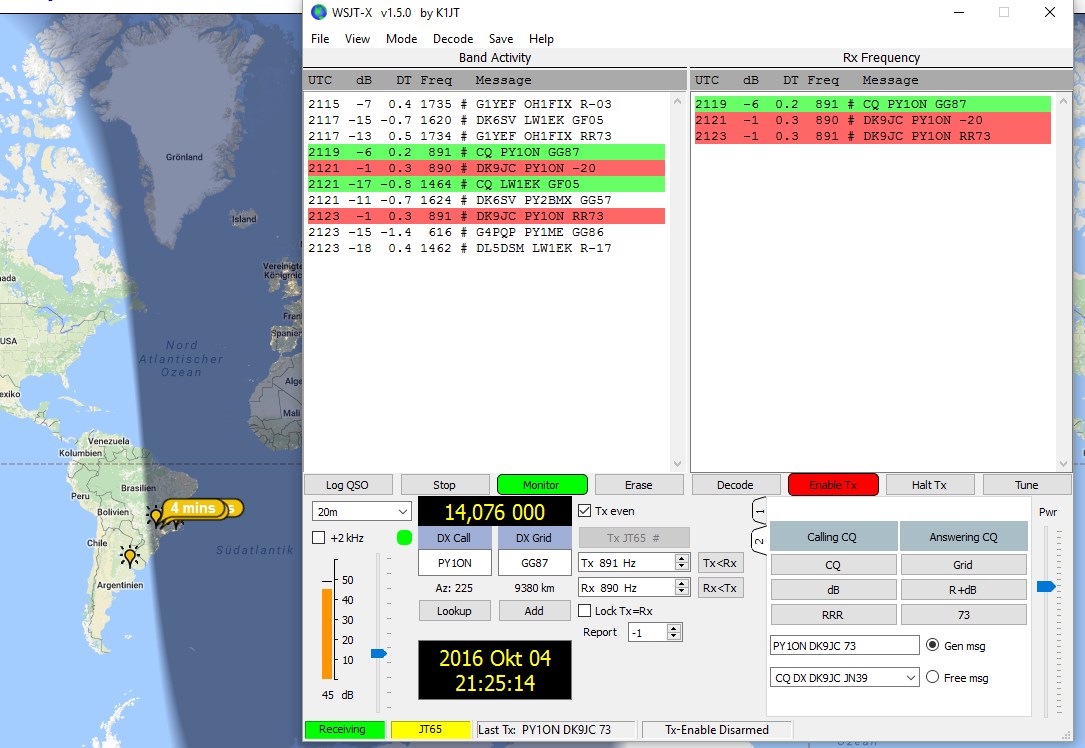Click the WSJT-X globe icon in title bar
The width and height of the screenshot is (1085, 748).
(318, 12)
